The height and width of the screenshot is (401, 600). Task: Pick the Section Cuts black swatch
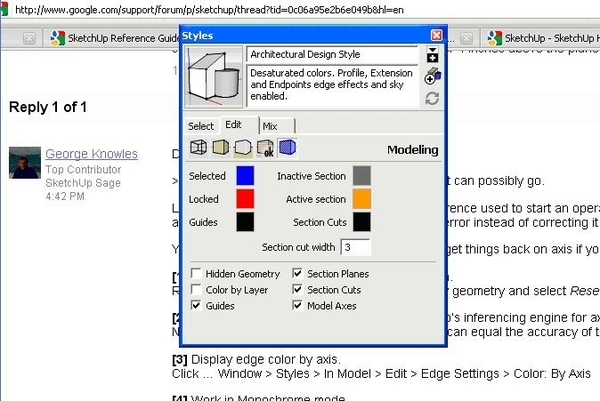362,222
